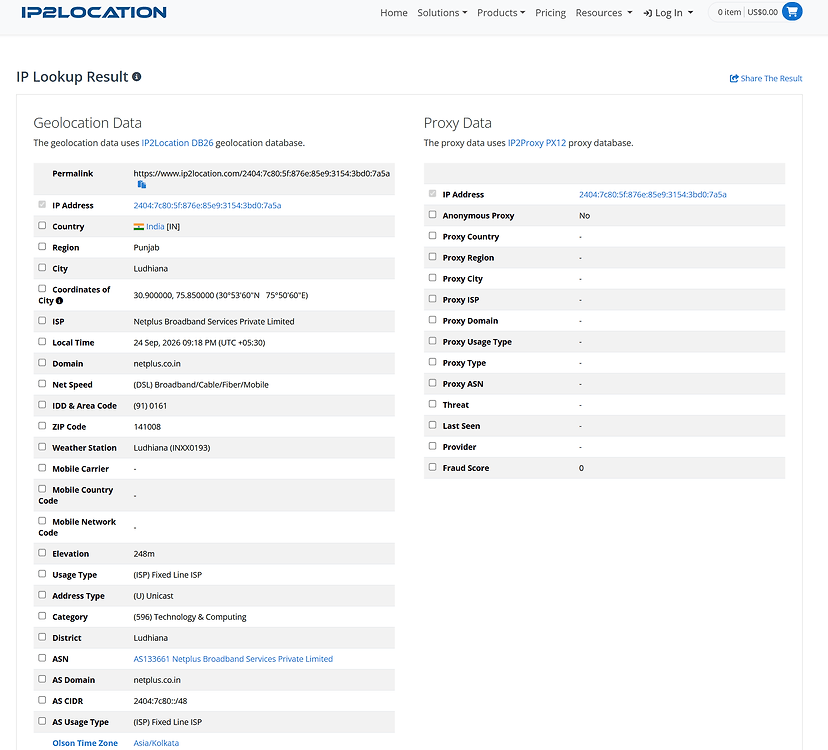Image resolution: width=828 pixels, height=750 pixels.
Task: Click the proxy data IP address link
Action: [653, 194]
